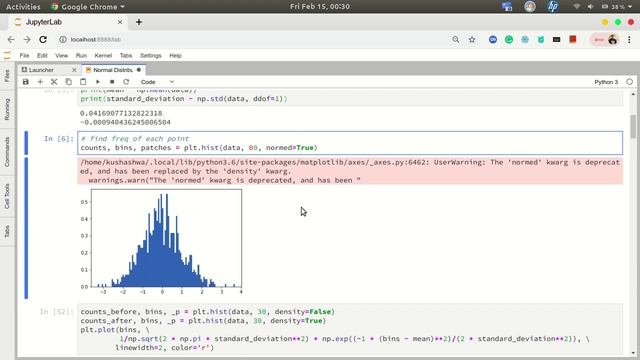The image size is (640, 360).
Task: Open Activities overview
Action: click(23, 7)
